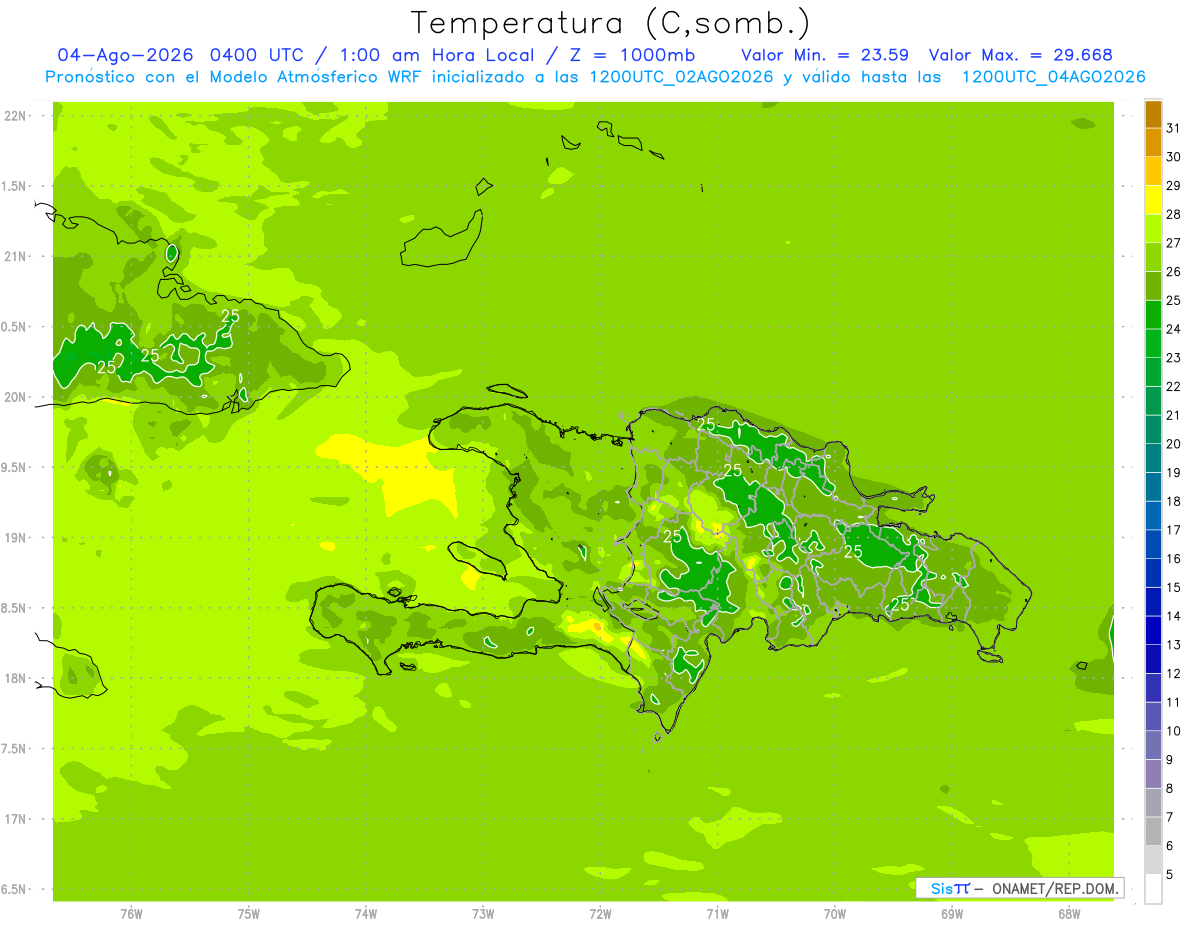Click the "19N" latitude axis label

pyautogui.click(x=15, y=538)
